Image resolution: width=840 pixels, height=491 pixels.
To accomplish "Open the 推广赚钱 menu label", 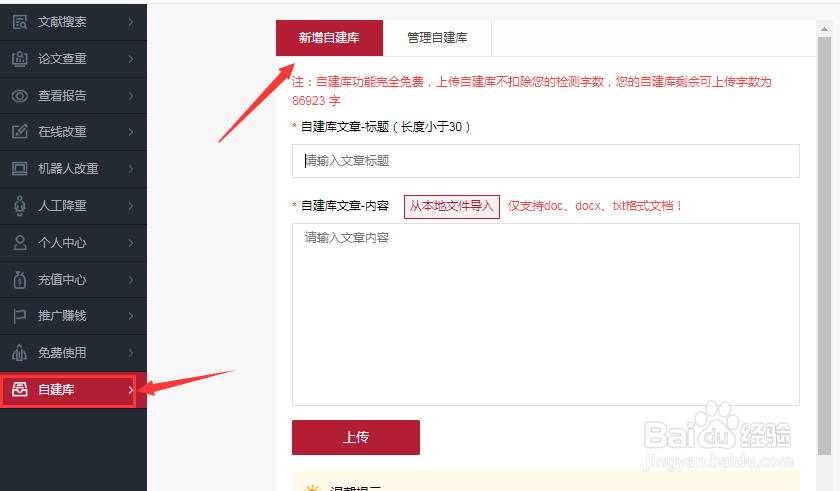I will [62, 316].
